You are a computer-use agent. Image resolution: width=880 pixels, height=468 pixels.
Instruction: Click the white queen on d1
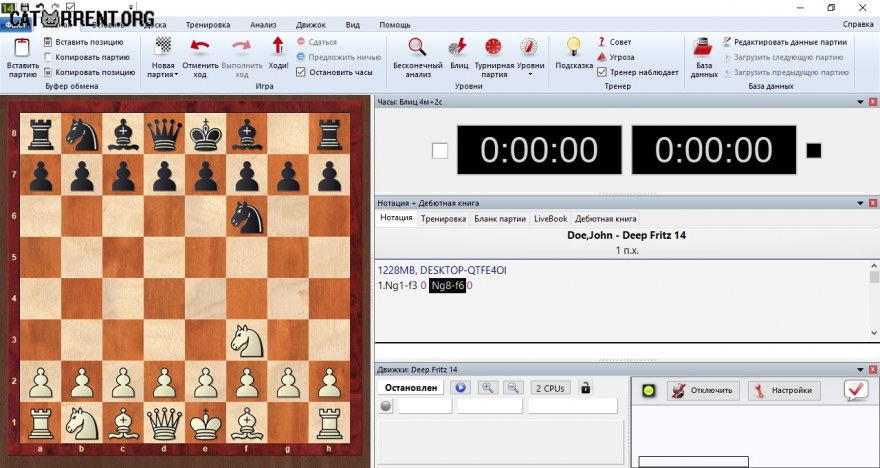(x=164, y=423)
